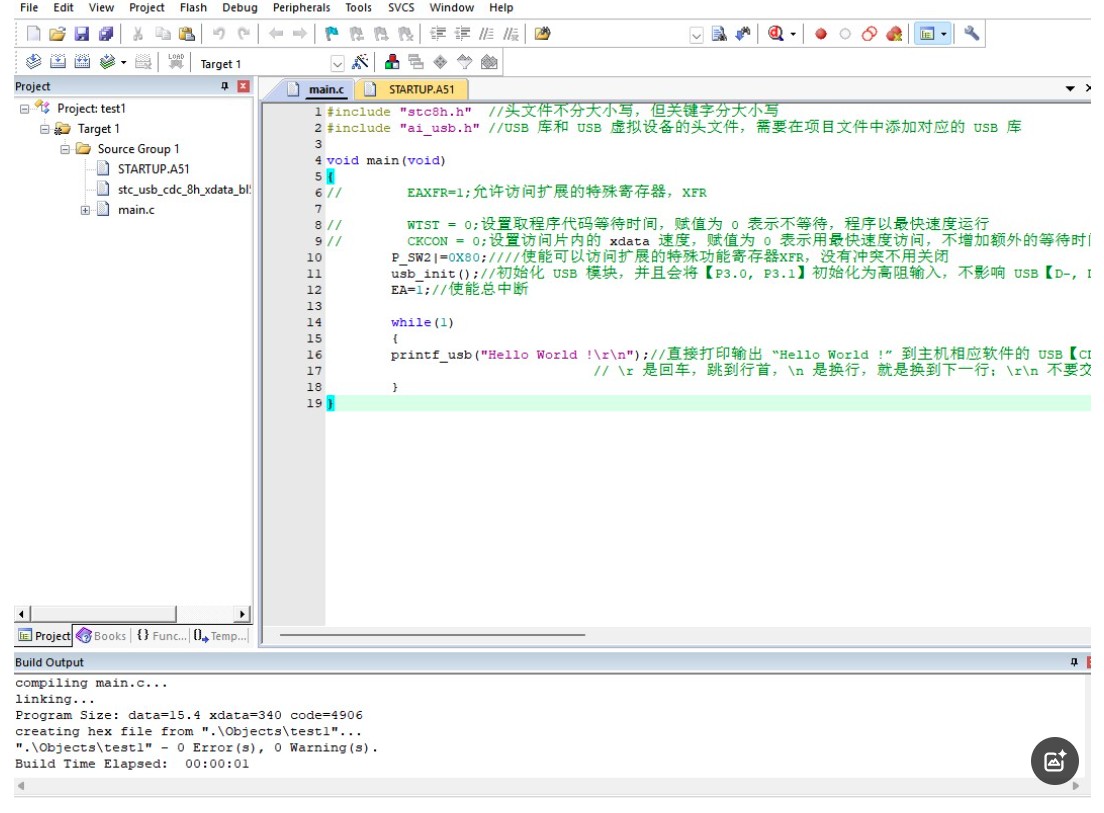
Task: Open the SVCS menu
Action: [401, 8]
